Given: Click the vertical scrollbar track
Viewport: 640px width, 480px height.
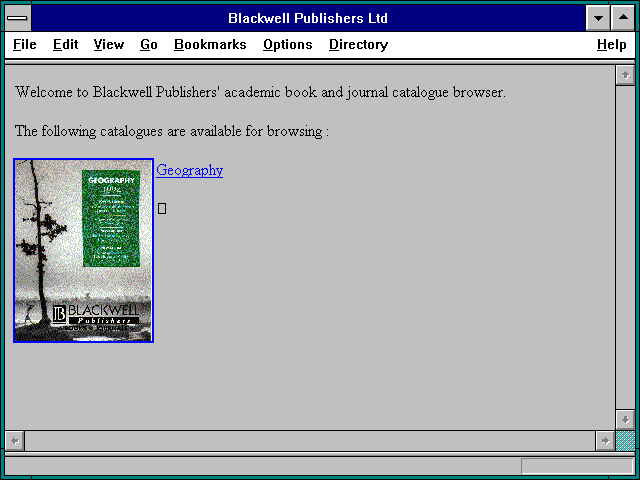Looking at the screenshot, I should click(625, 247).
